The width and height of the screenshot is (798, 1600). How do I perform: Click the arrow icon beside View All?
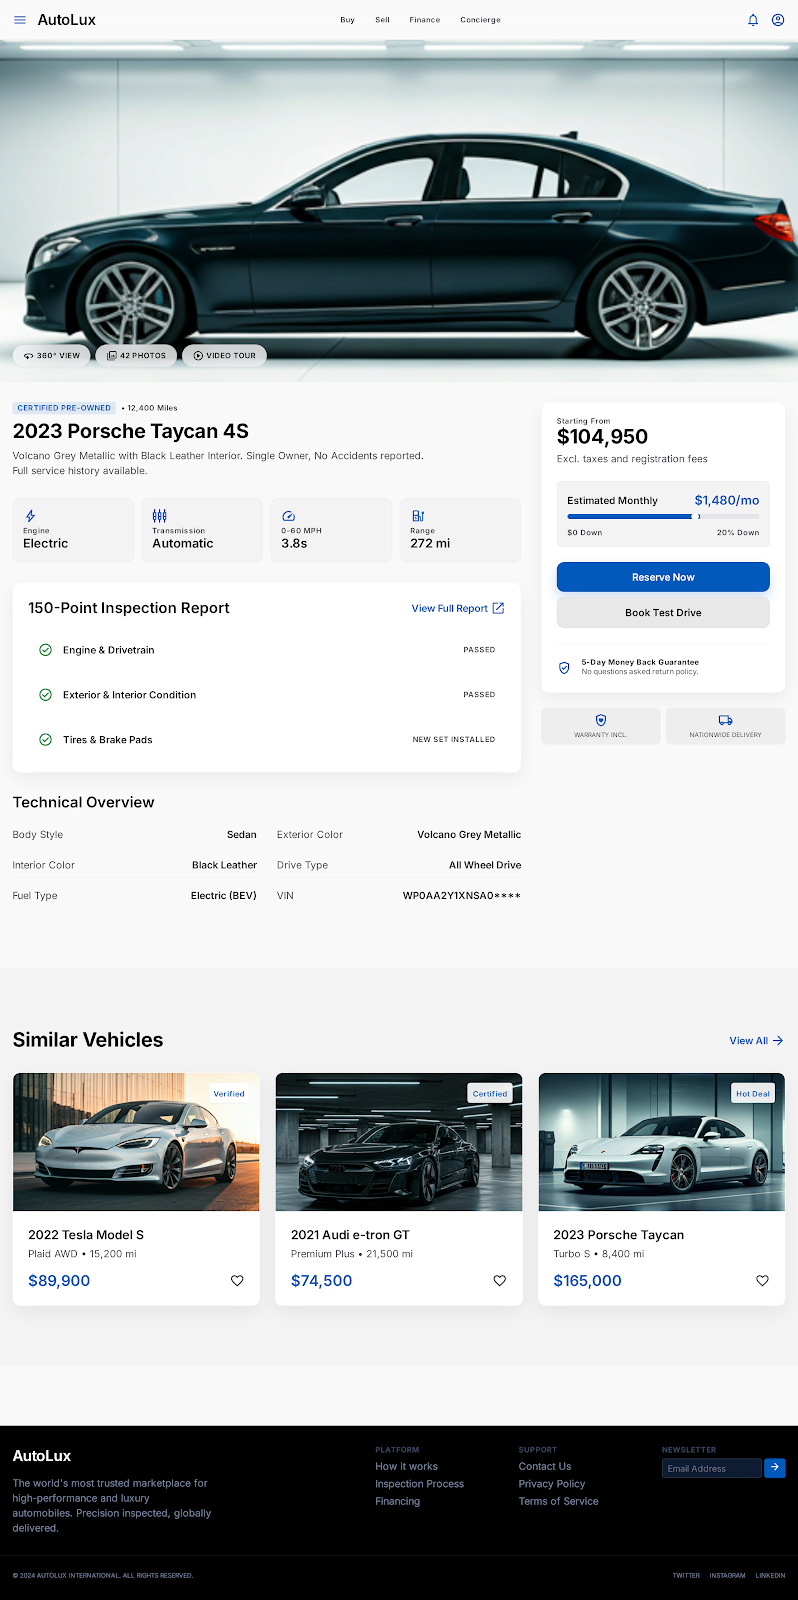click(x=779, y=1041)
